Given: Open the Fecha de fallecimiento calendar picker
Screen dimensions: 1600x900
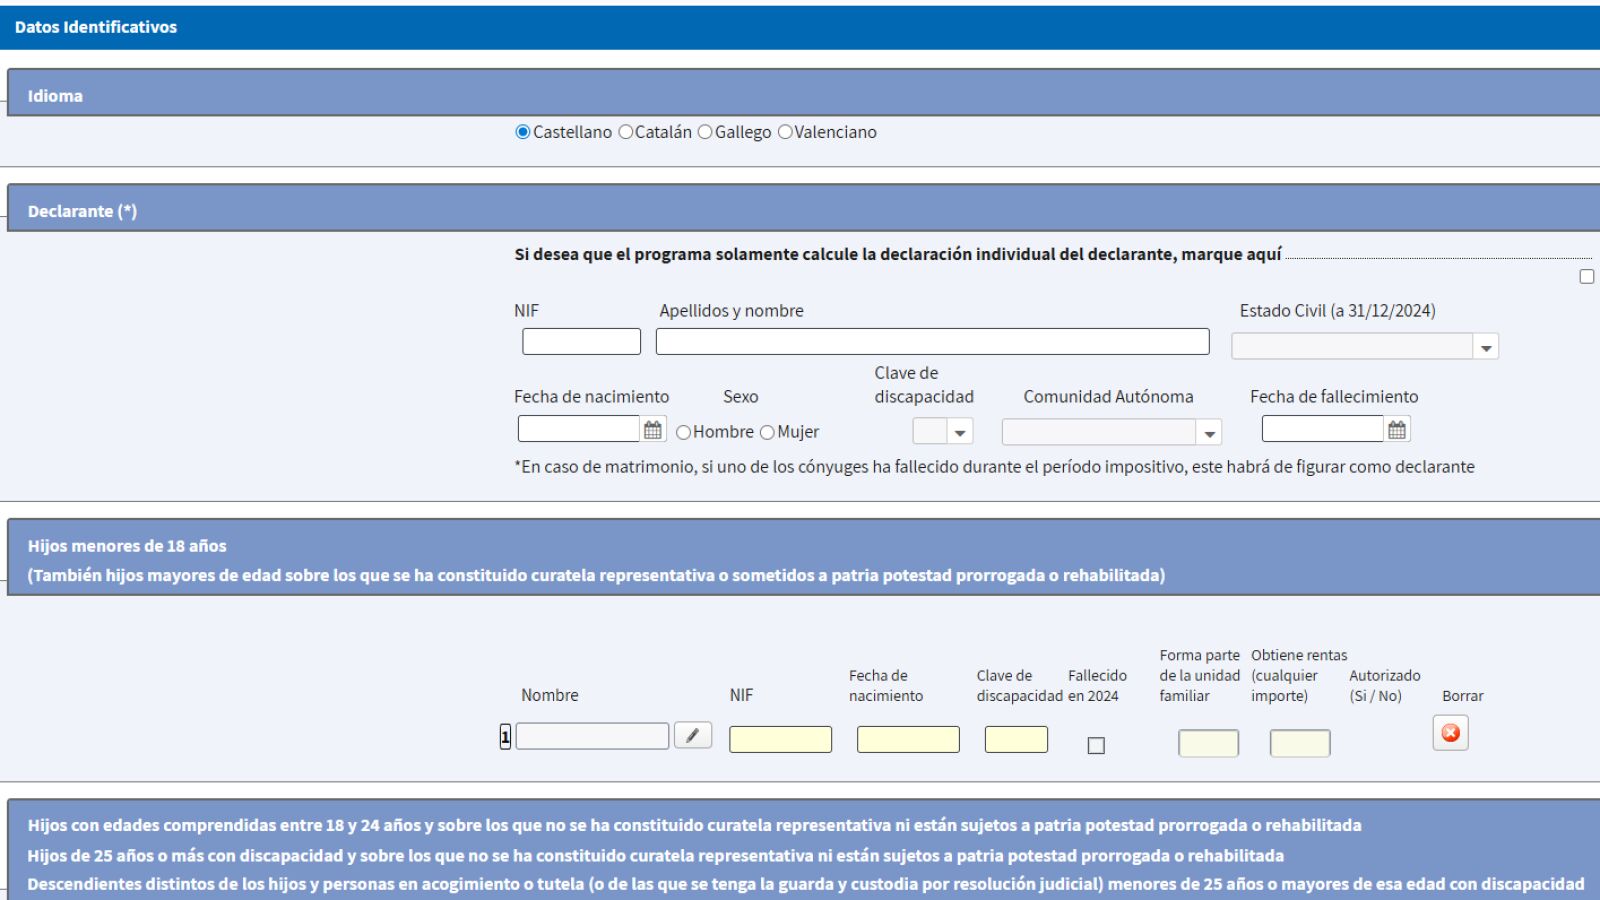Looking at the screenshot, I should click(x=1397, y=430).
